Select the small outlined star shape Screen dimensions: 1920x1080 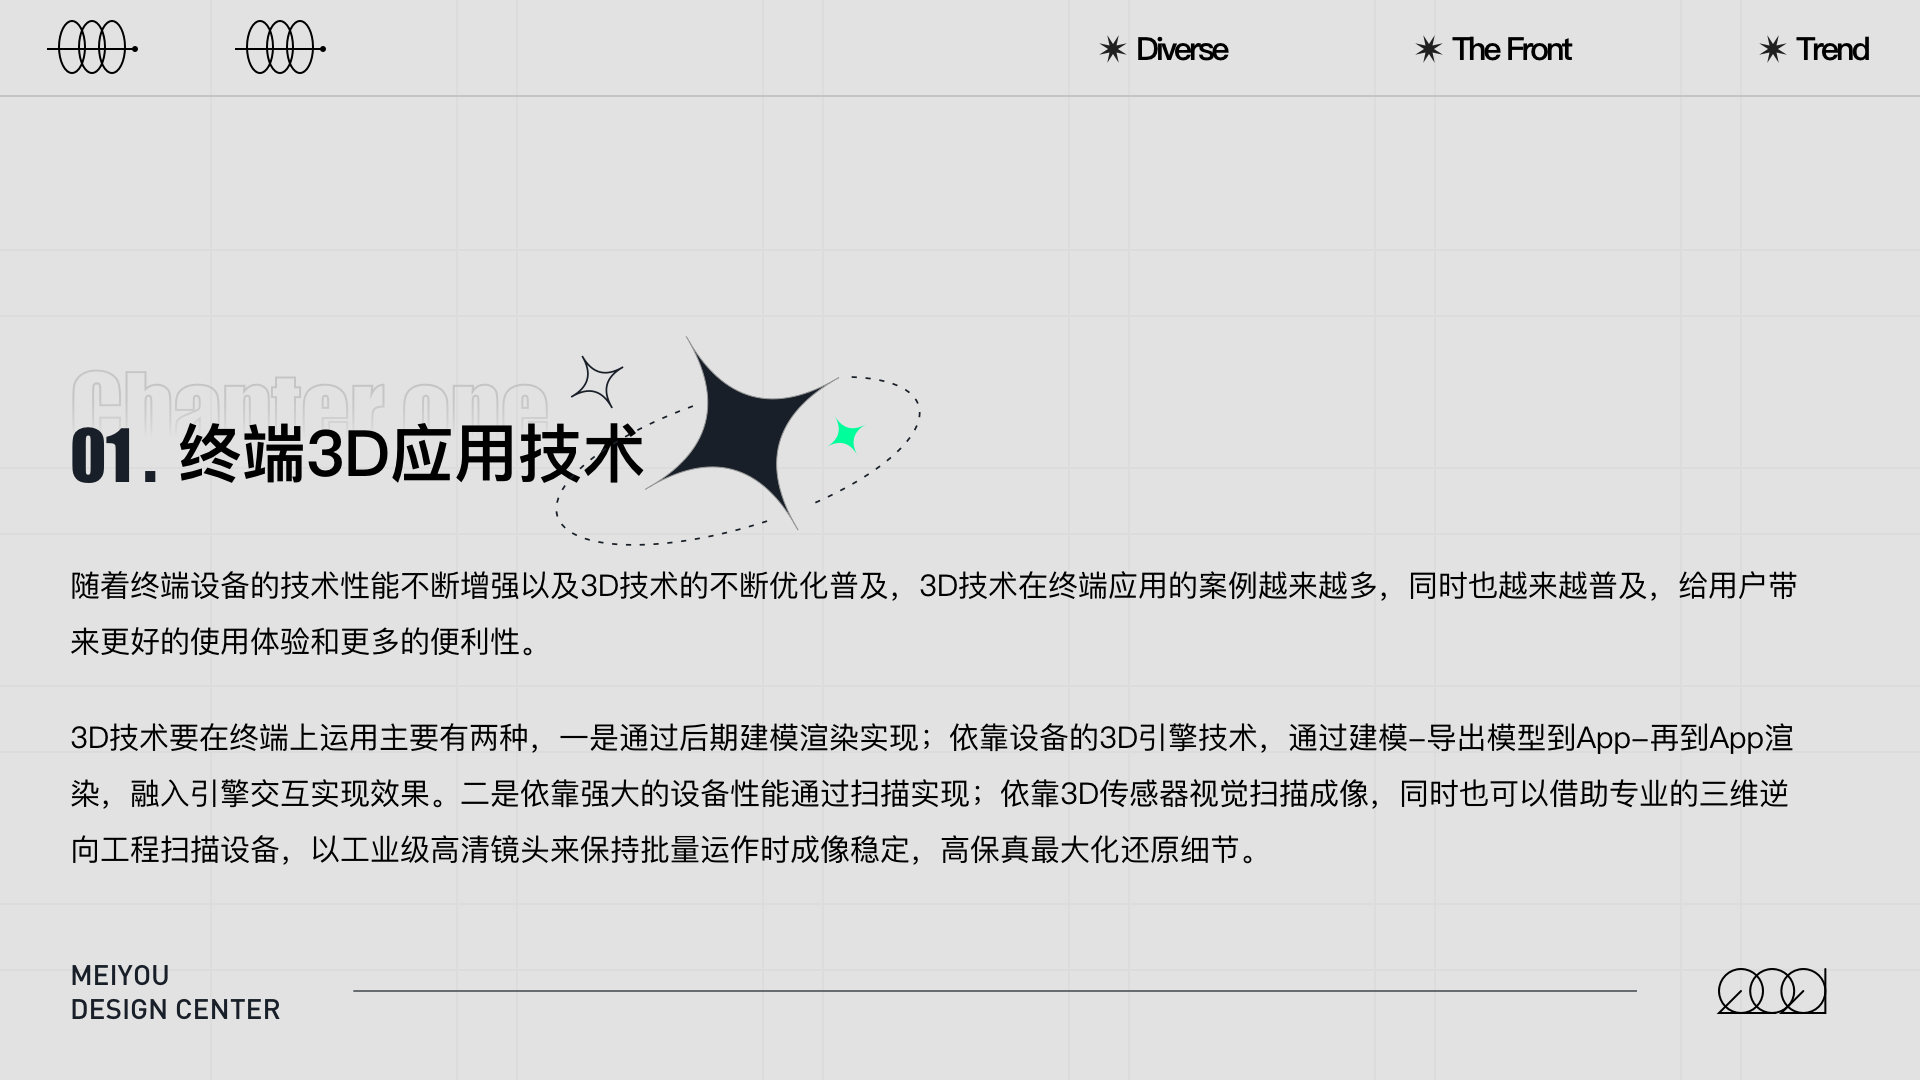[x=598, y=381]
